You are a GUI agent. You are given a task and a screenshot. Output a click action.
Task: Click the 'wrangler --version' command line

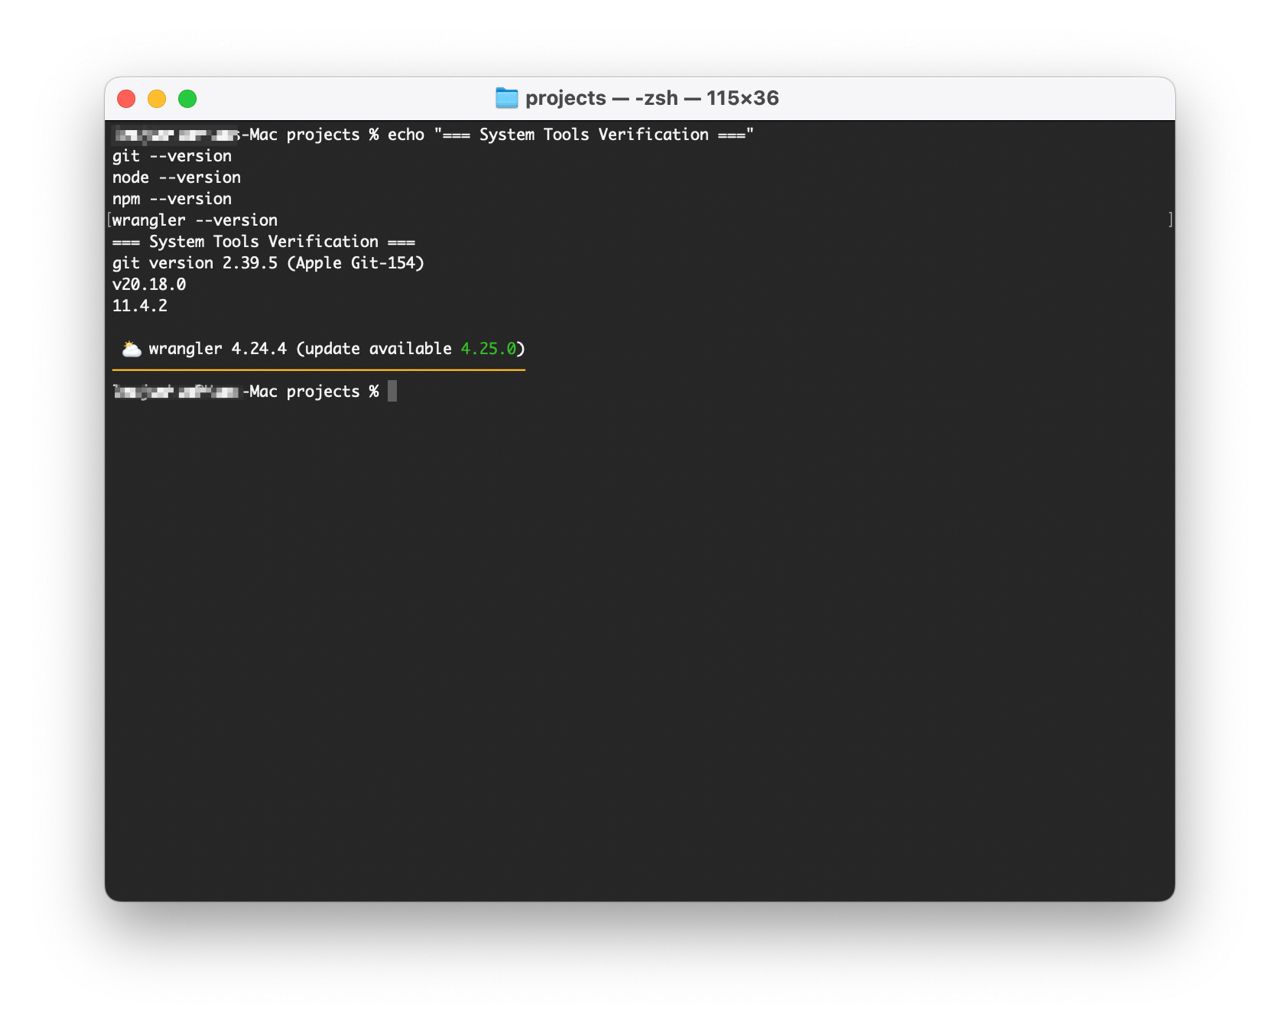[x=195, y=220]
